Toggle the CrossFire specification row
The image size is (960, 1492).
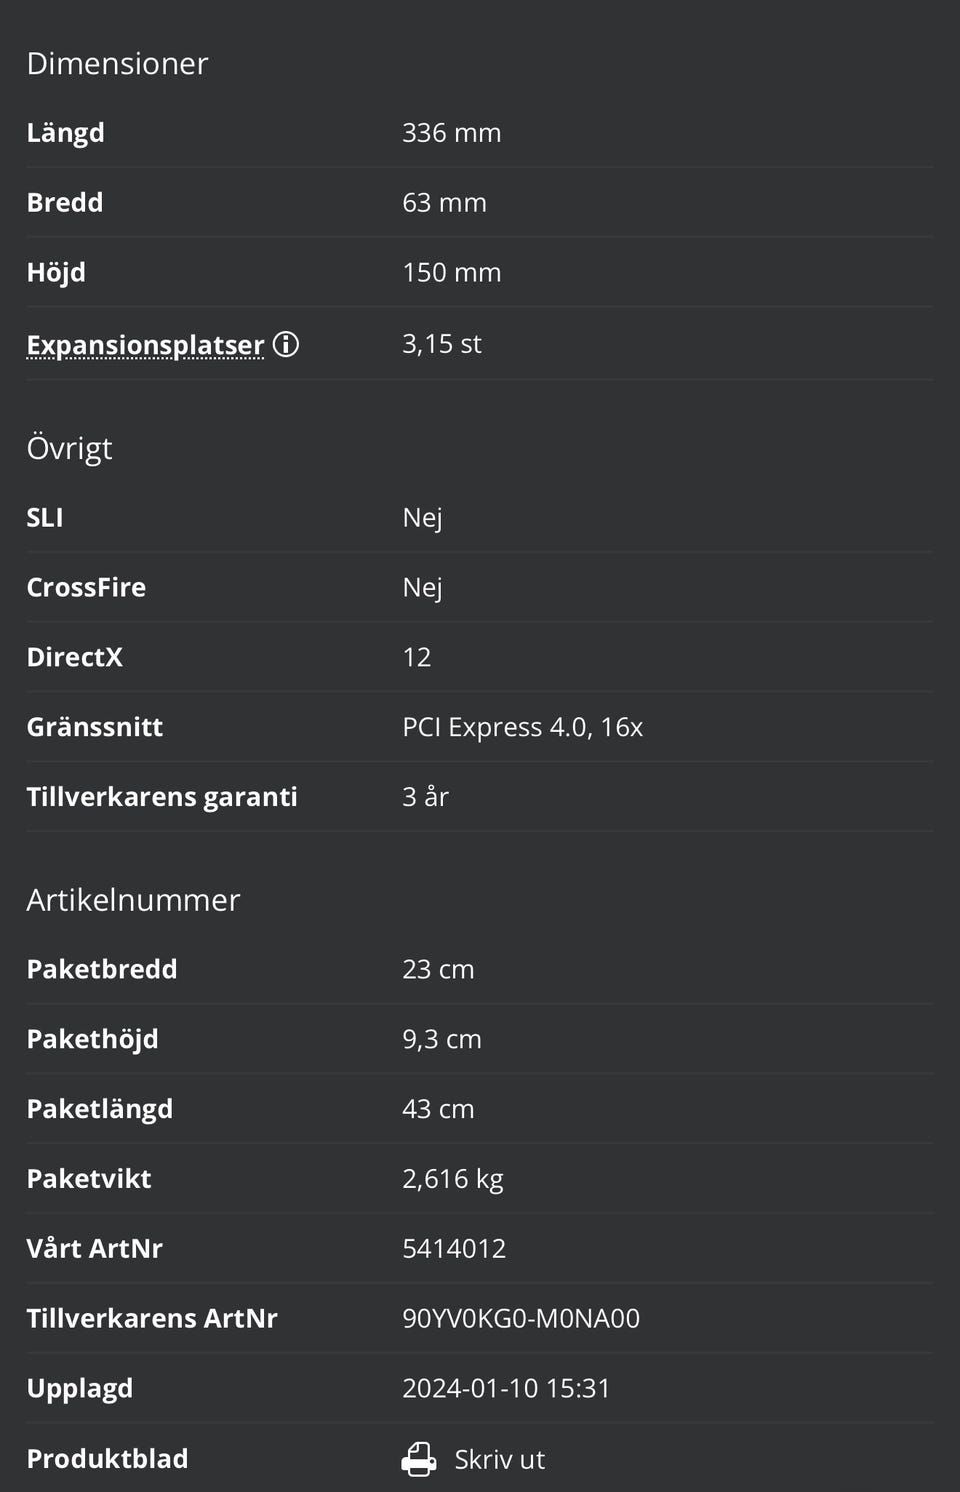click(86, 587)
